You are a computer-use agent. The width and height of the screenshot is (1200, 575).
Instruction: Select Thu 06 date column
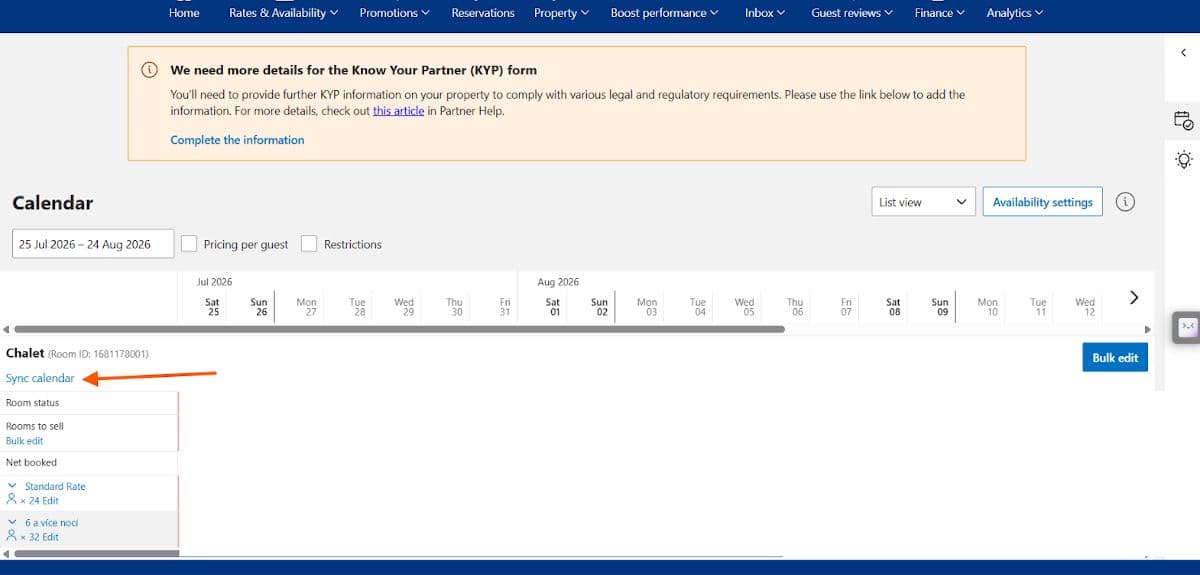(x=795, y=306)
